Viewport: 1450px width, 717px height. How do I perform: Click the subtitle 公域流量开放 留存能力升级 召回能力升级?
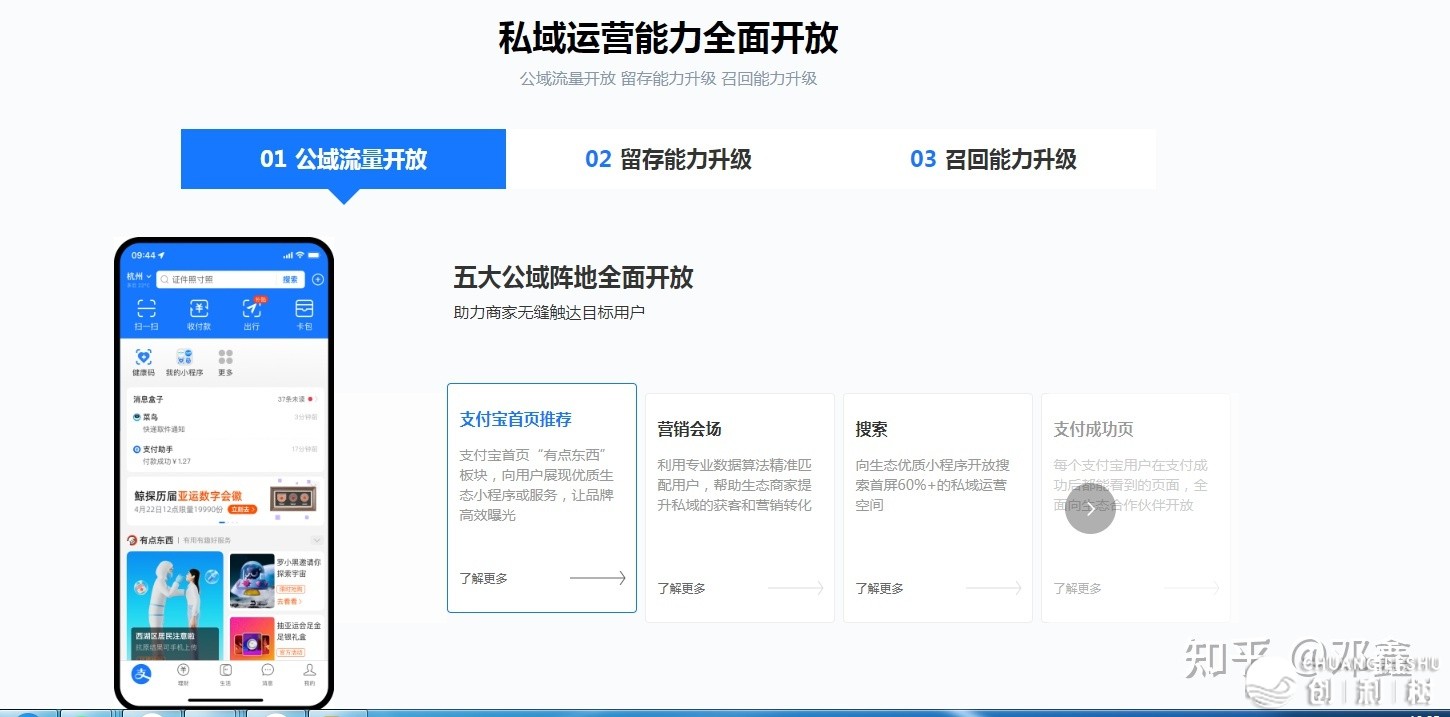coord(668,78)
